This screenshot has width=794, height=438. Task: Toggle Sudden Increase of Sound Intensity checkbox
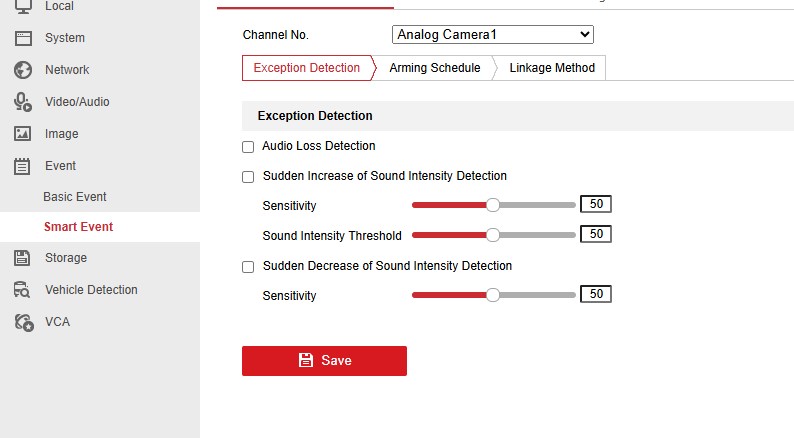coord(248,177)
